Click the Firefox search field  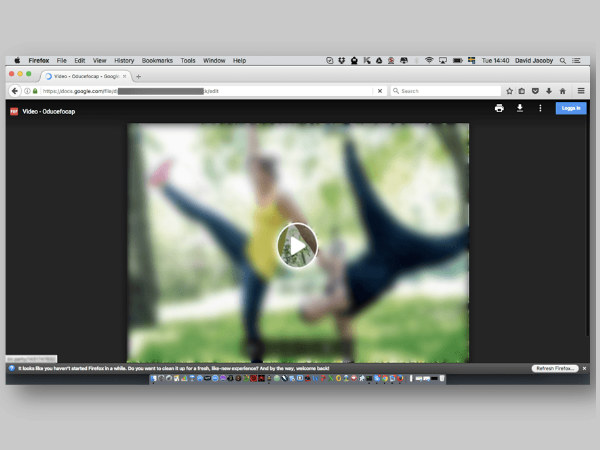445,91
